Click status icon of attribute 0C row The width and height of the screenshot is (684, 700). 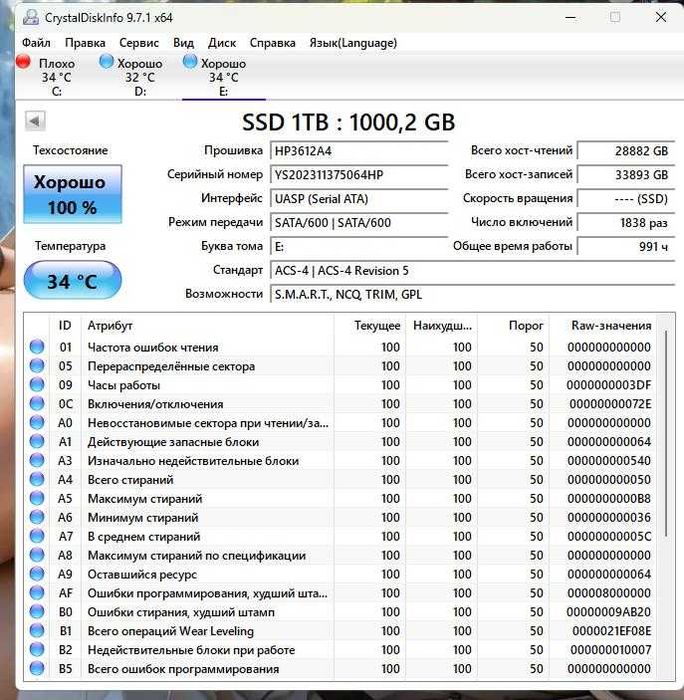point(37,404)
